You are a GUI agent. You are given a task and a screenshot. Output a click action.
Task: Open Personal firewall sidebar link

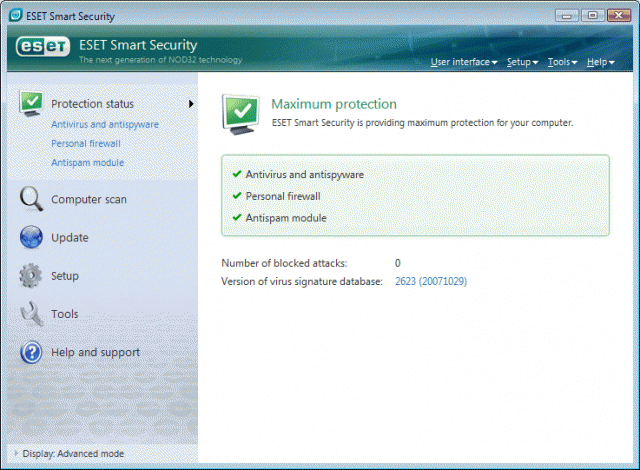[86, 144]
